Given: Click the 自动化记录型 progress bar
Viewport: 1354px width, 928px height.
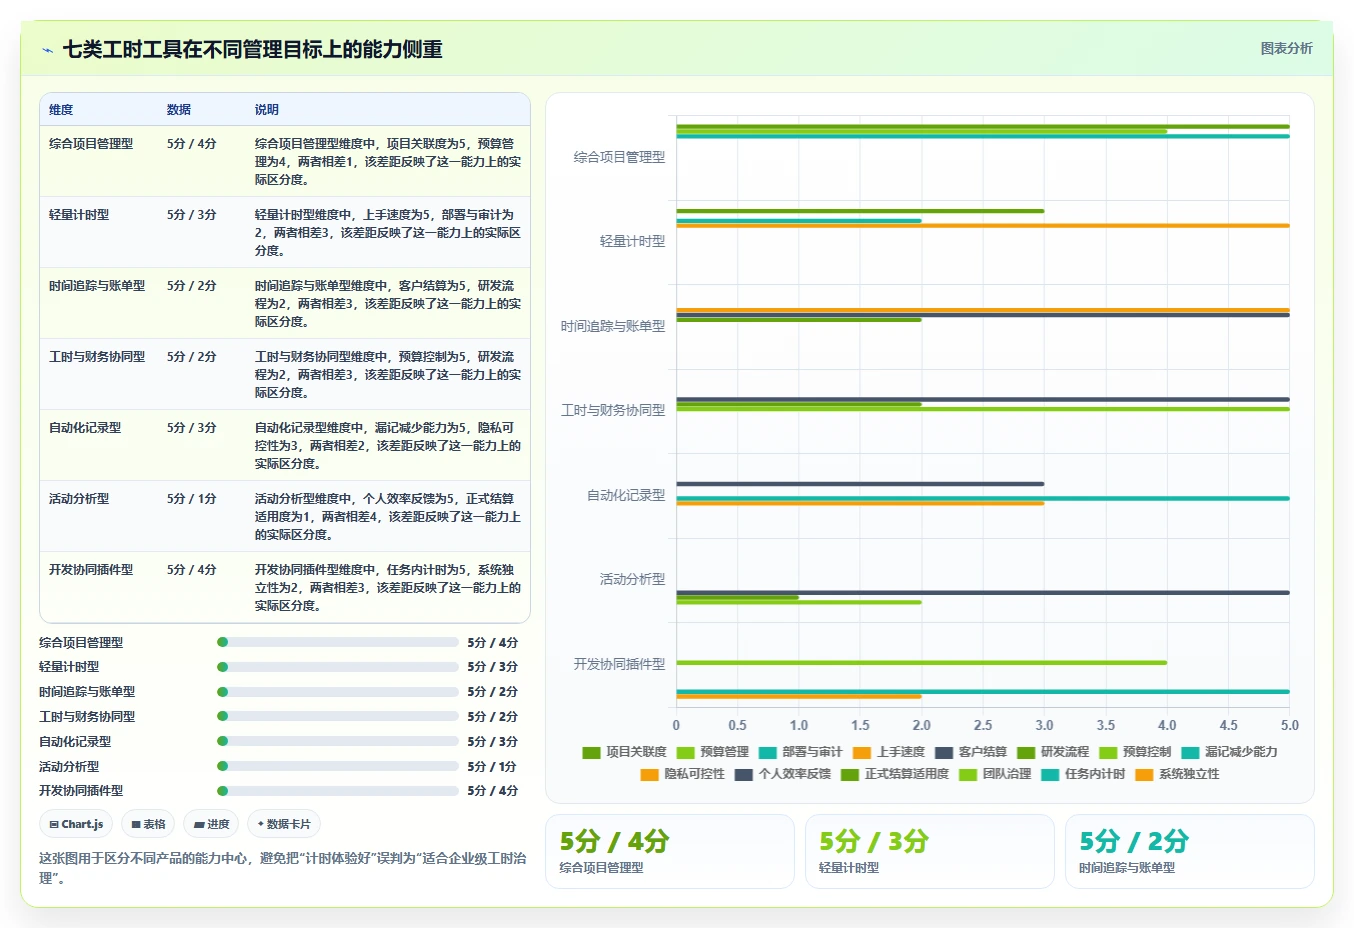Looking at the screenshot, I should 338,742.
